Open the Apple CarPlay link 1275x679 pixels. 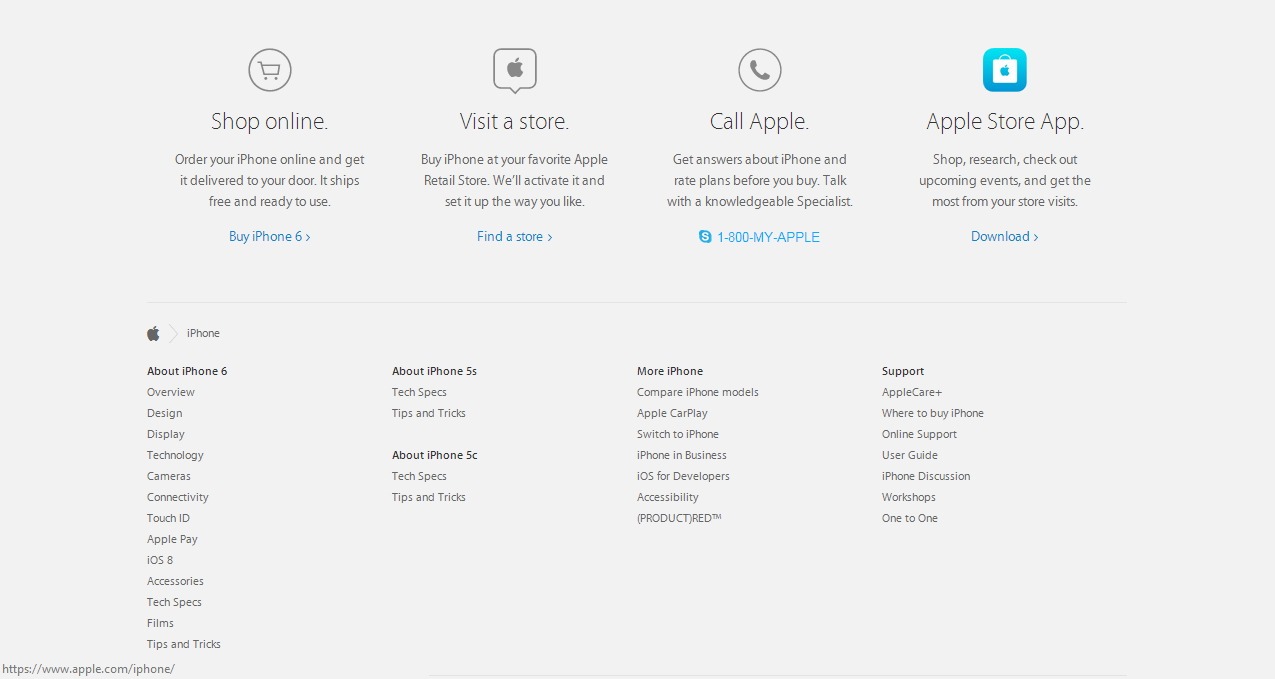click(672, 413)
